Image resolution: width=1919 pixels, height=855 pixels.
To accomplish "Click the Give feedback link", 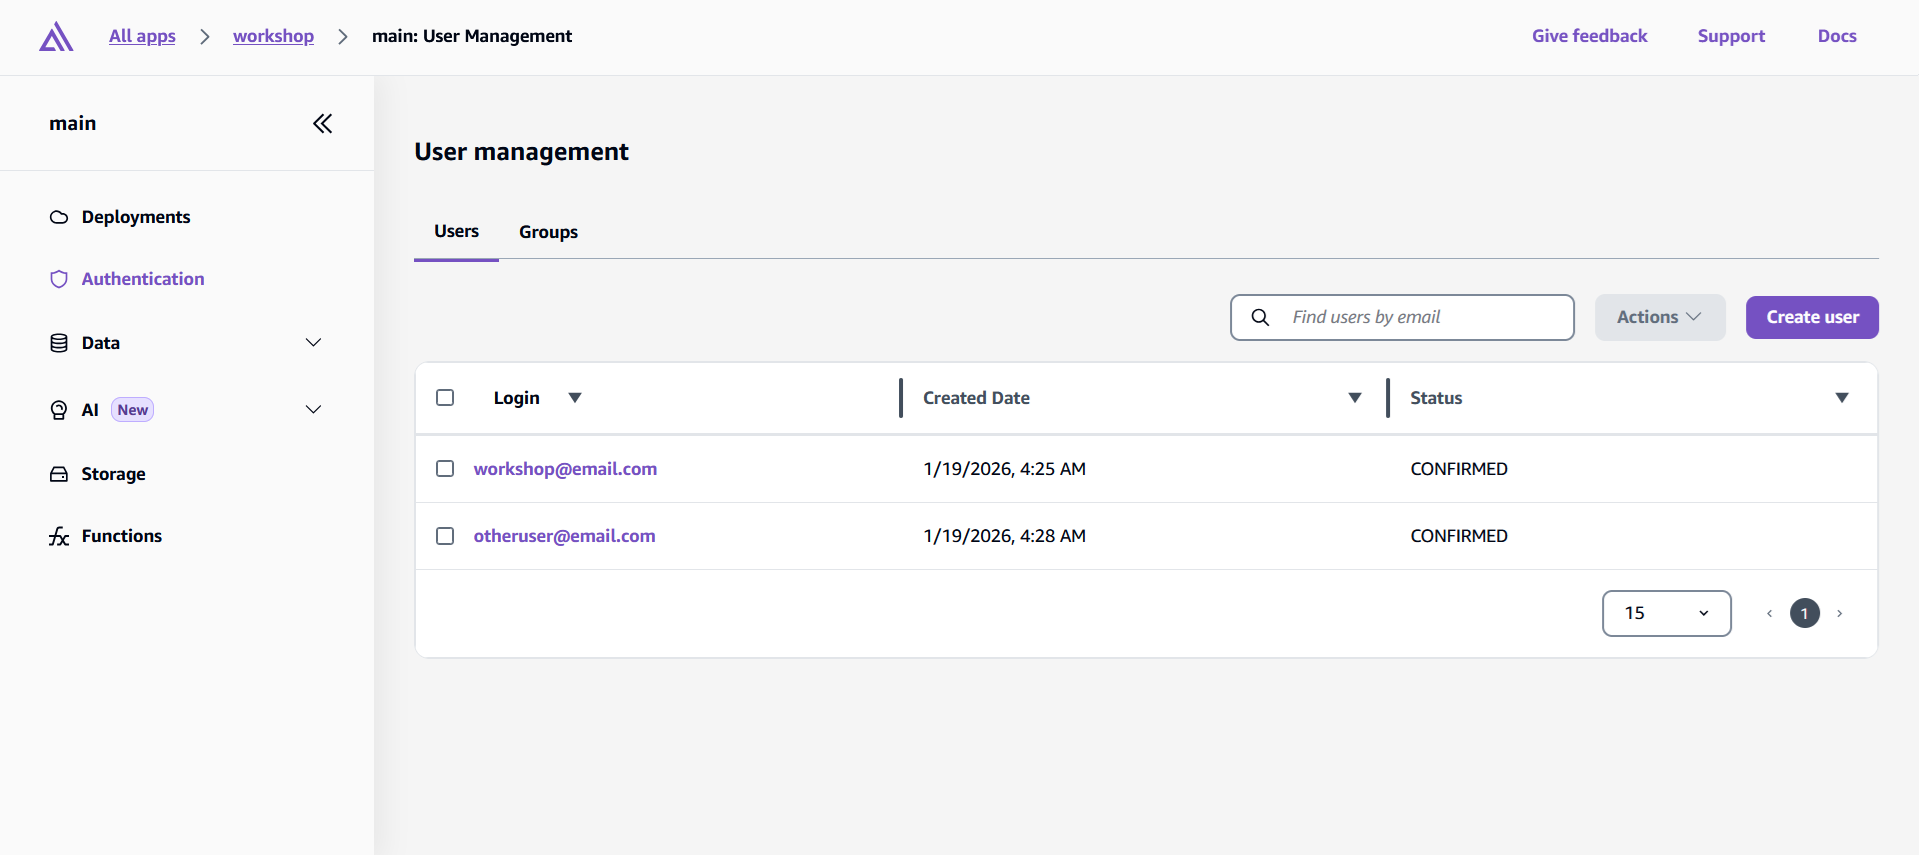I will tap(1589, 36).
